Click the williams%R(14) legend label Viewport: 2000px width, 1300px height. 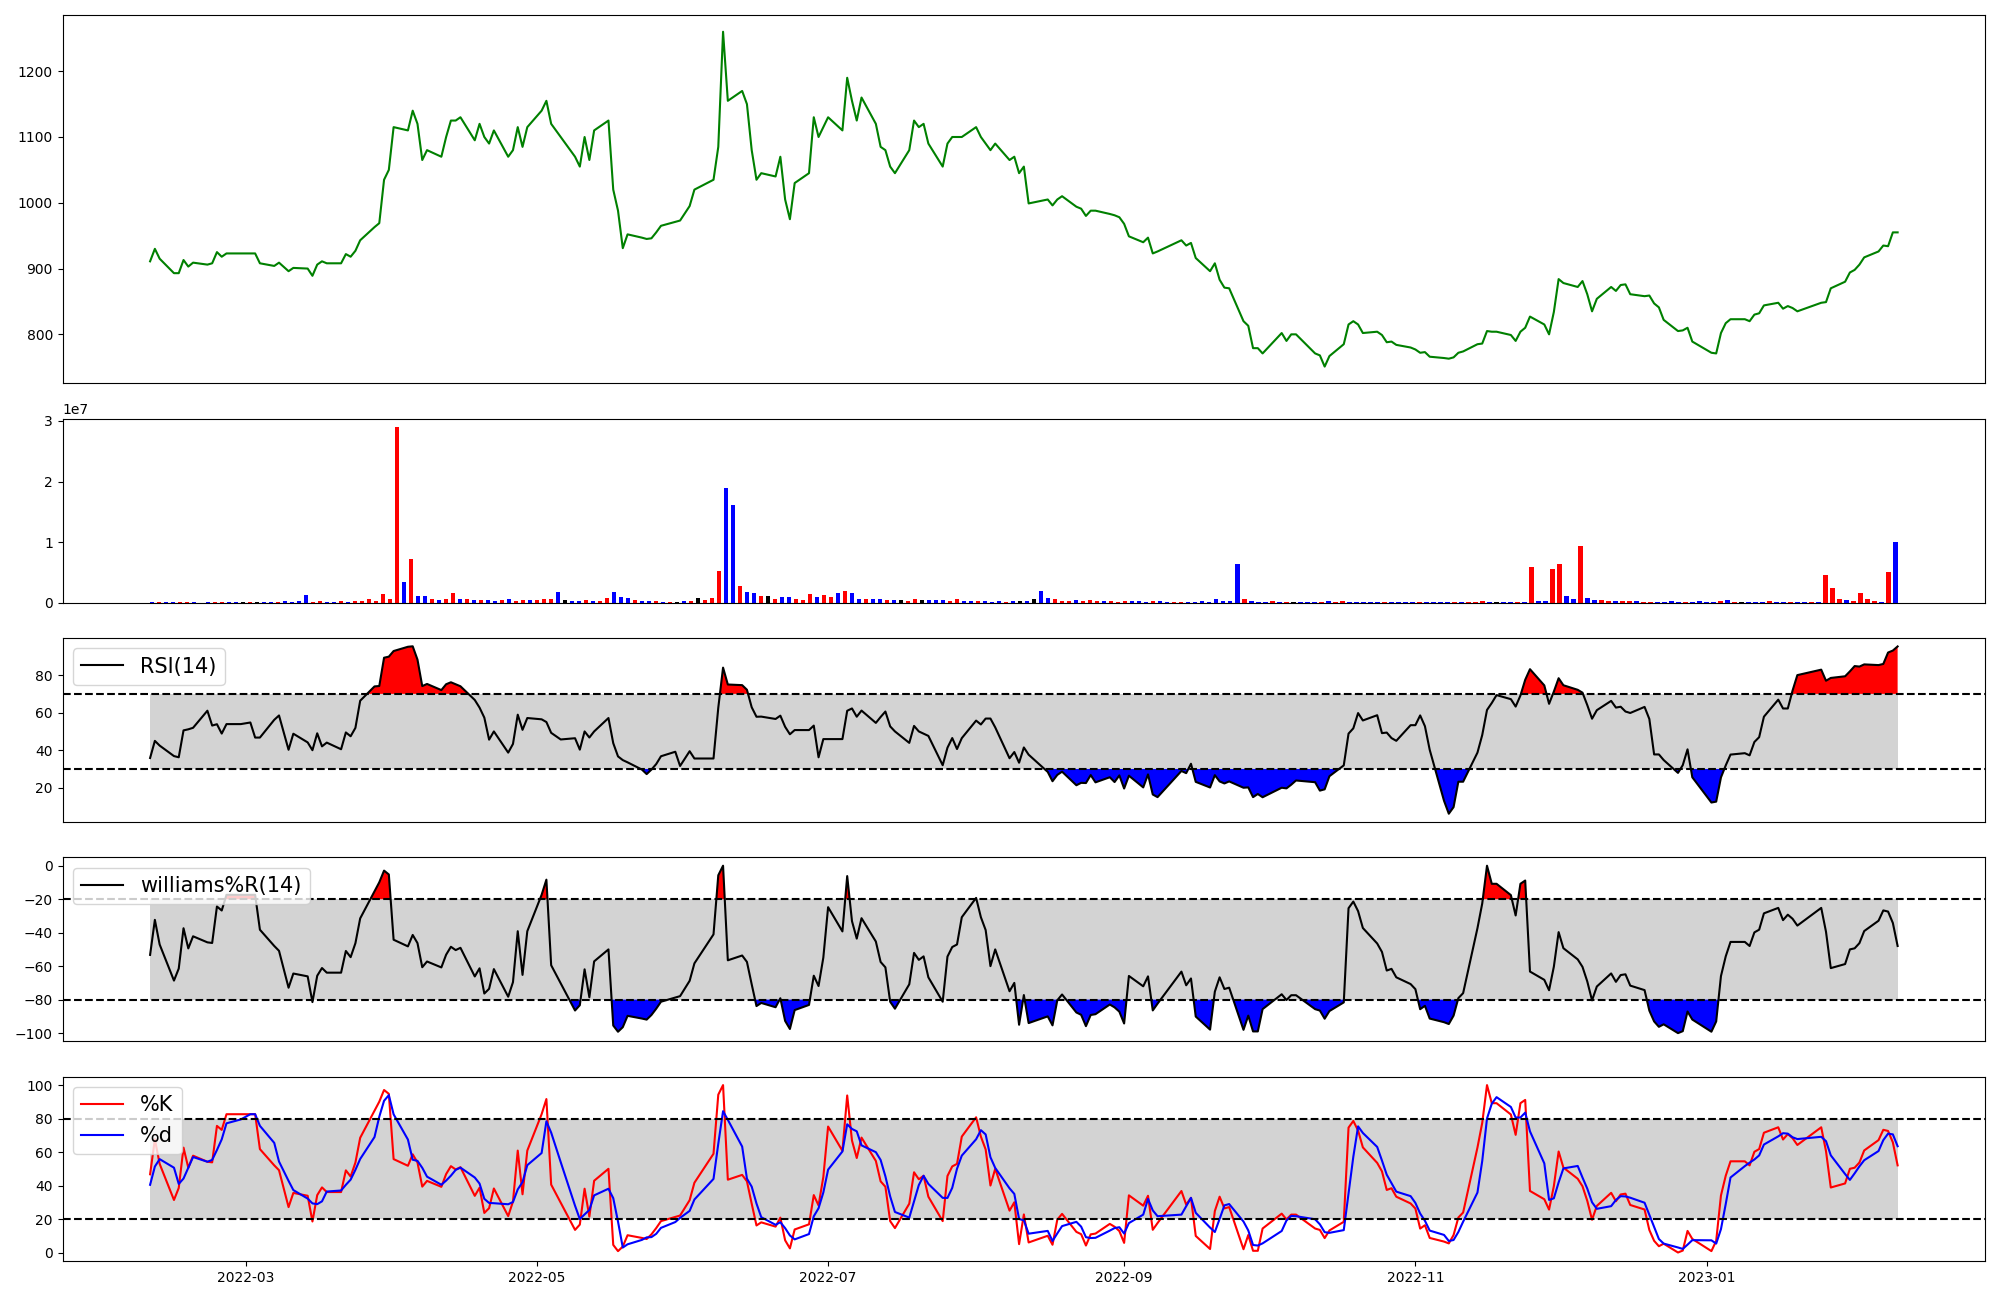point(220,885)
